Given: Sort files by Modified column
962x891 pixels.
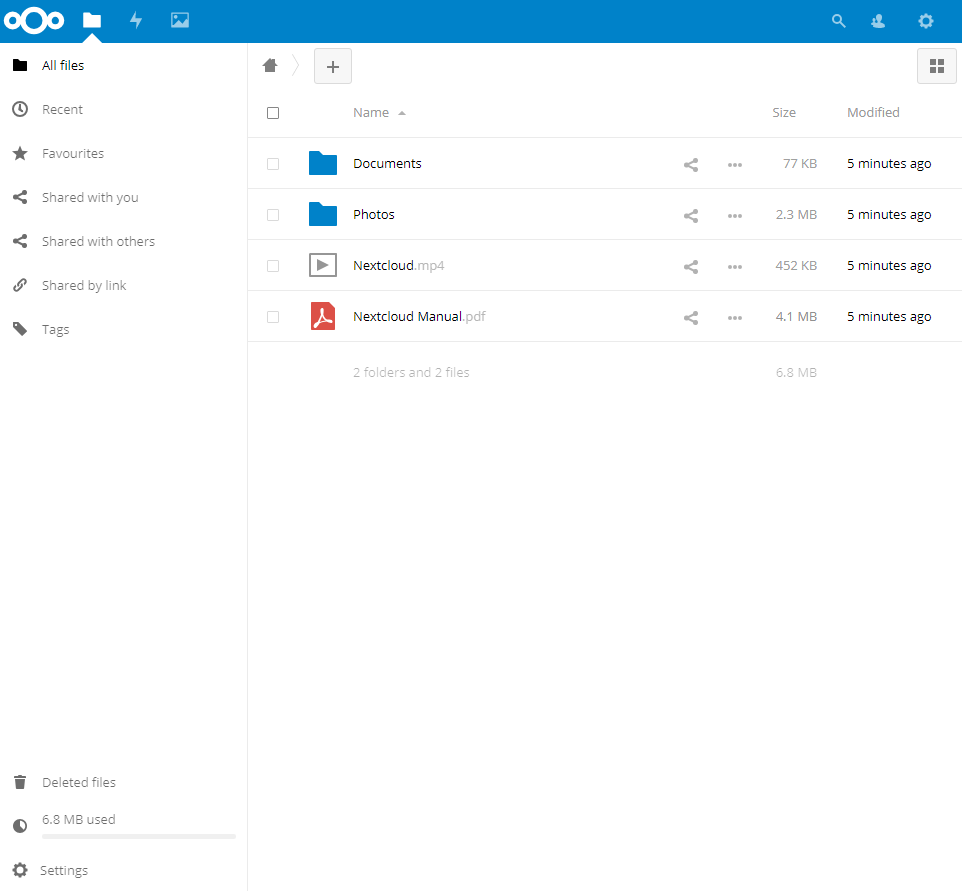Looking at the screenshot, I should pos(873,113).
